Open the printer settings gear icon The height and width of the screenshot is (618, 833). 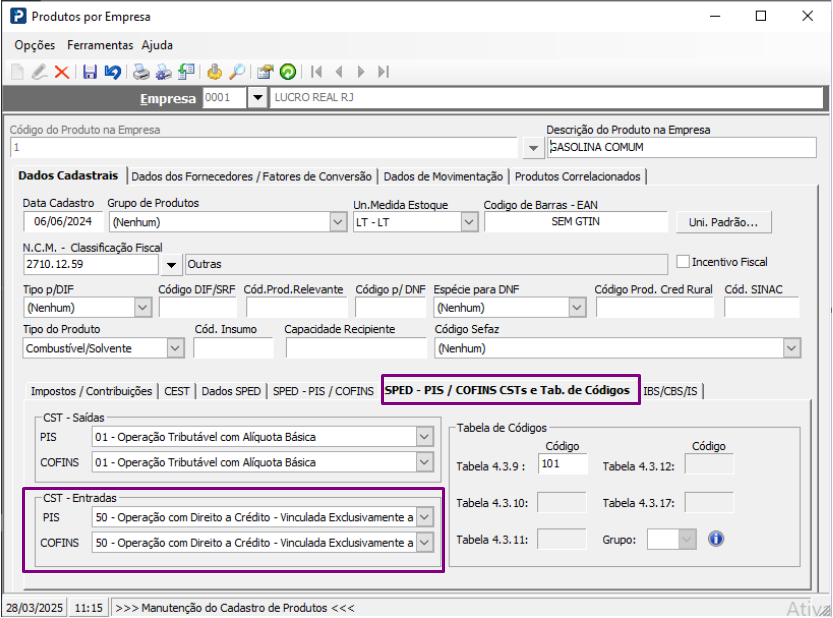pyautogui.click(x=164, y=72)
